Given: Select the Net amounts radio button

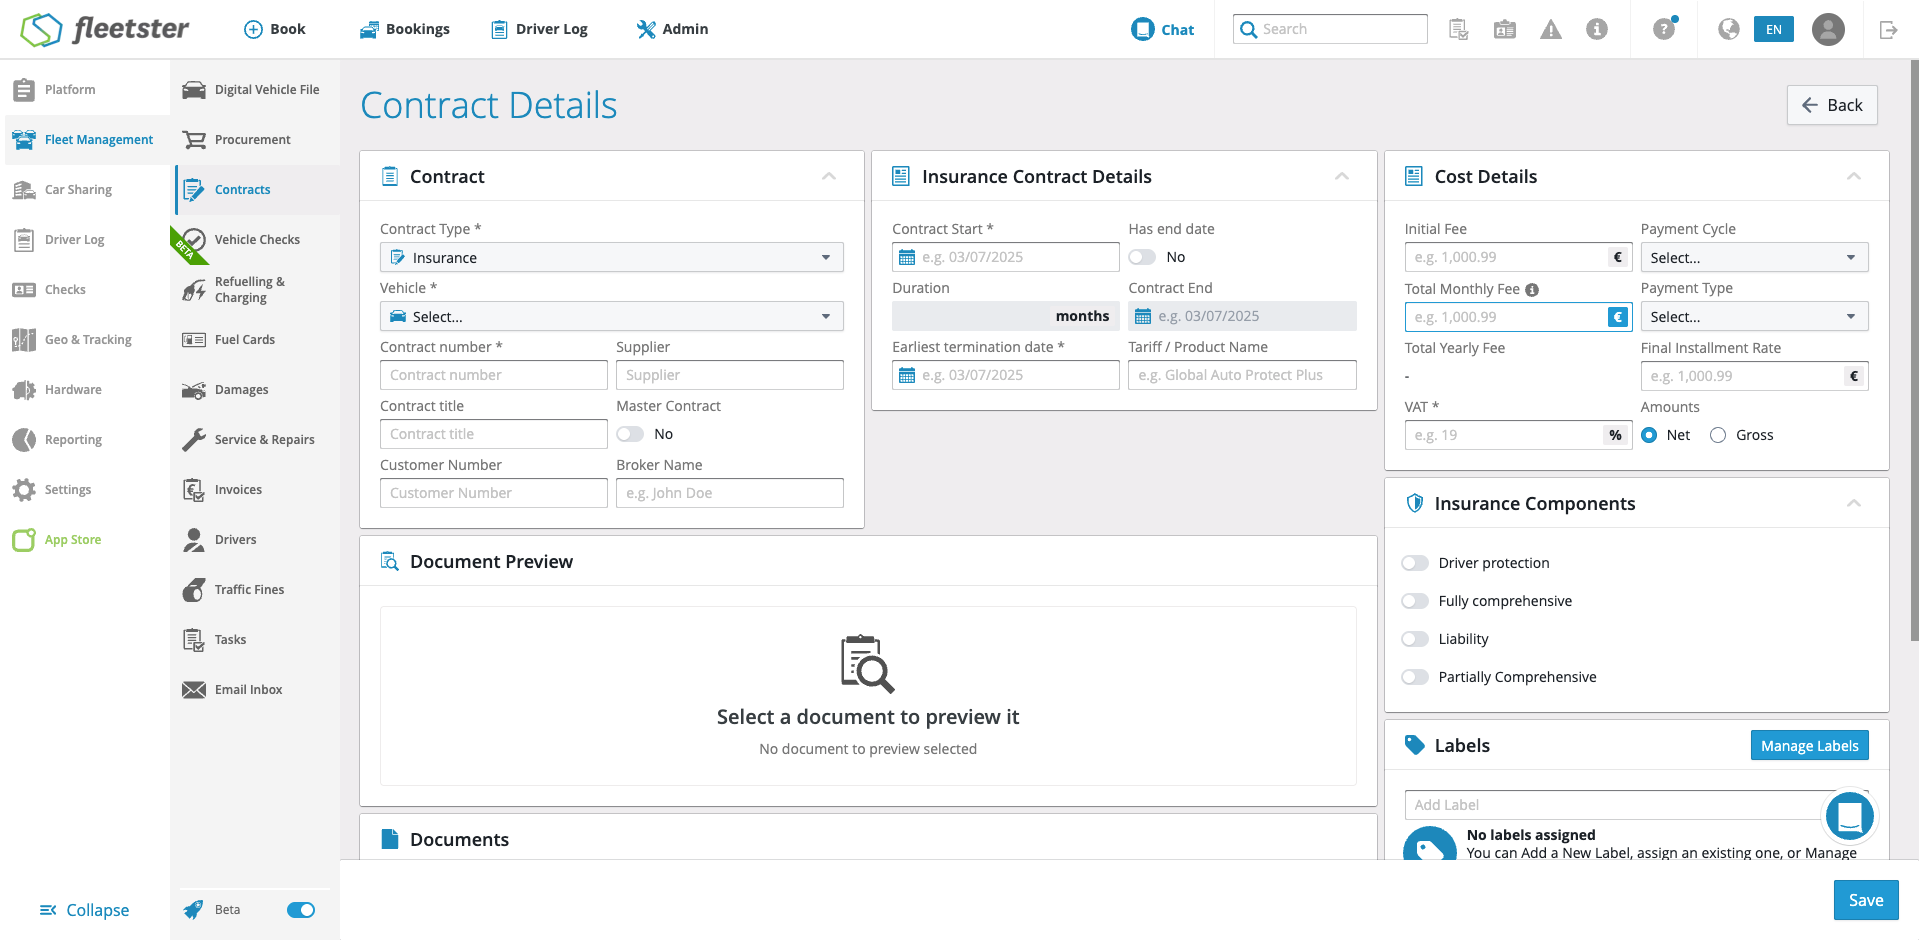Looking at the screenshot, I should pyautogui.click(x=1649, y=435).
